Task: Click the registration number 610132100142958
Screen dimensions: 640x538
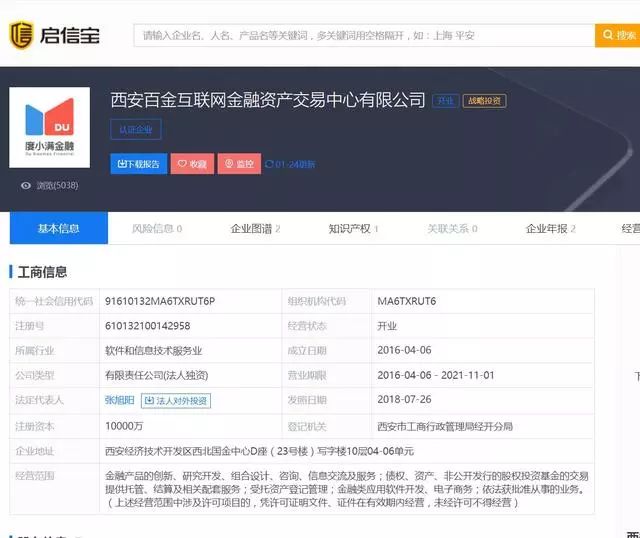Action: tap(148, 326)
